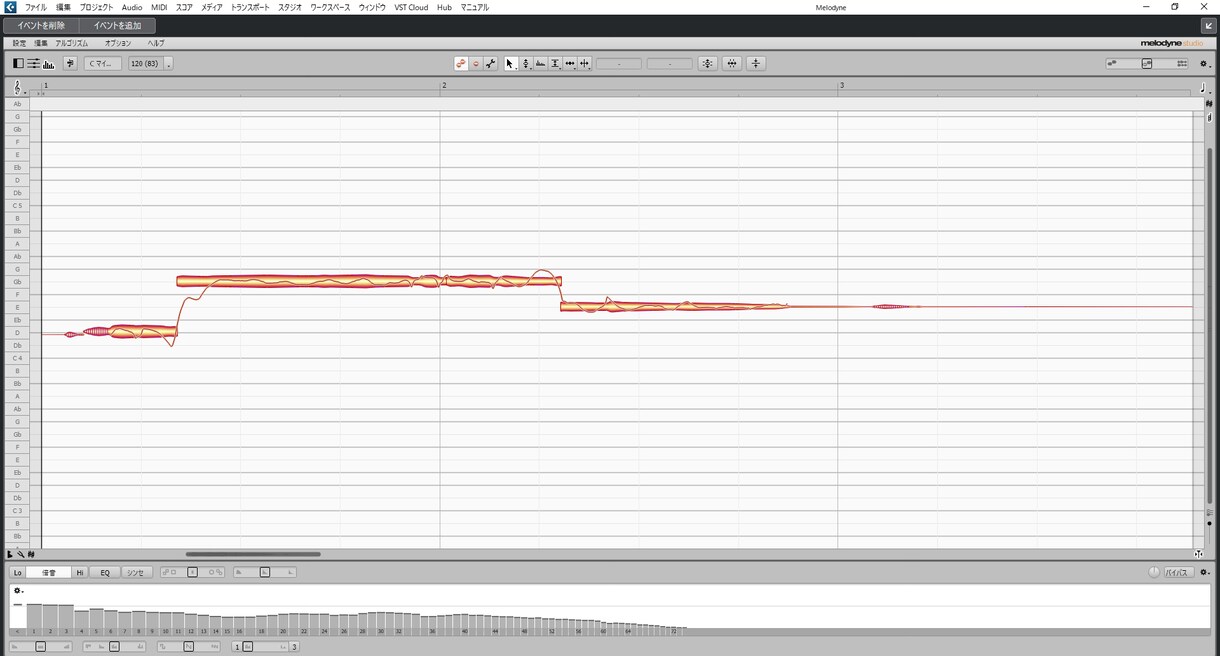Open the tempo 120 (83) dropdown arrow
This screenshot has height=656, width=1220.
168,64
